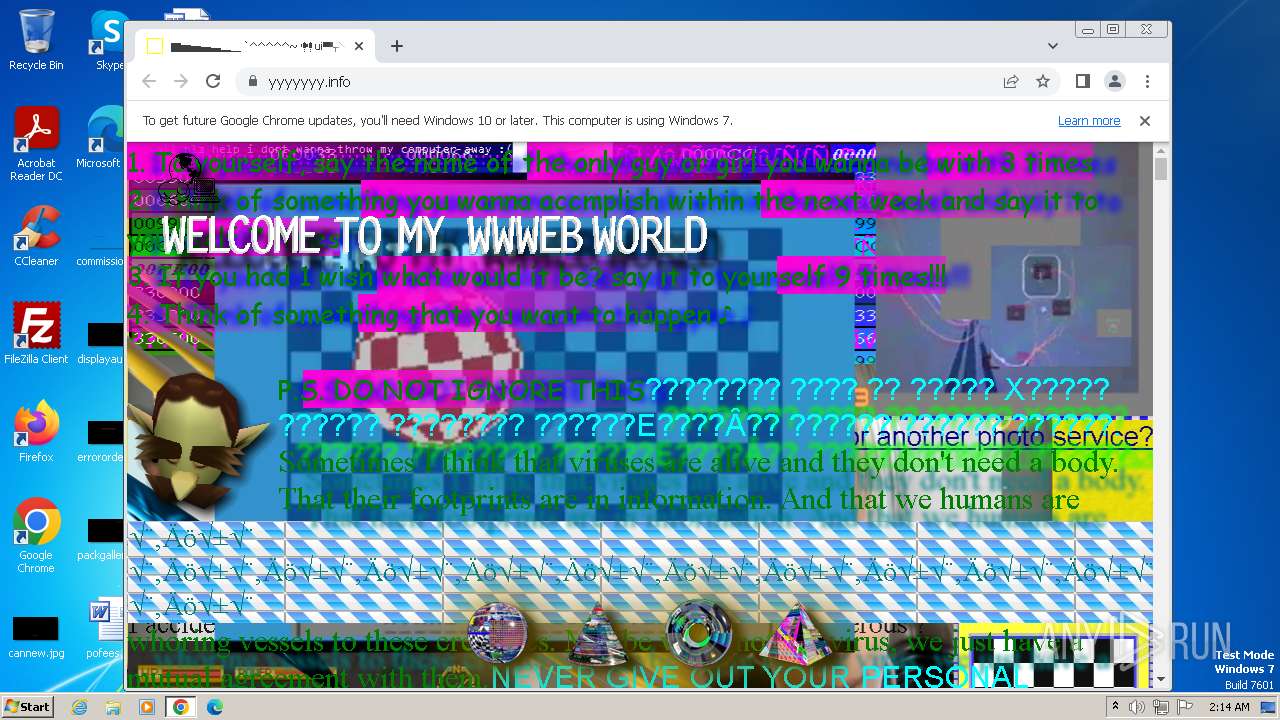
Task: Click the WELCOME TO MY WWWEB WORLD heading
Action: tap(434, 237)
